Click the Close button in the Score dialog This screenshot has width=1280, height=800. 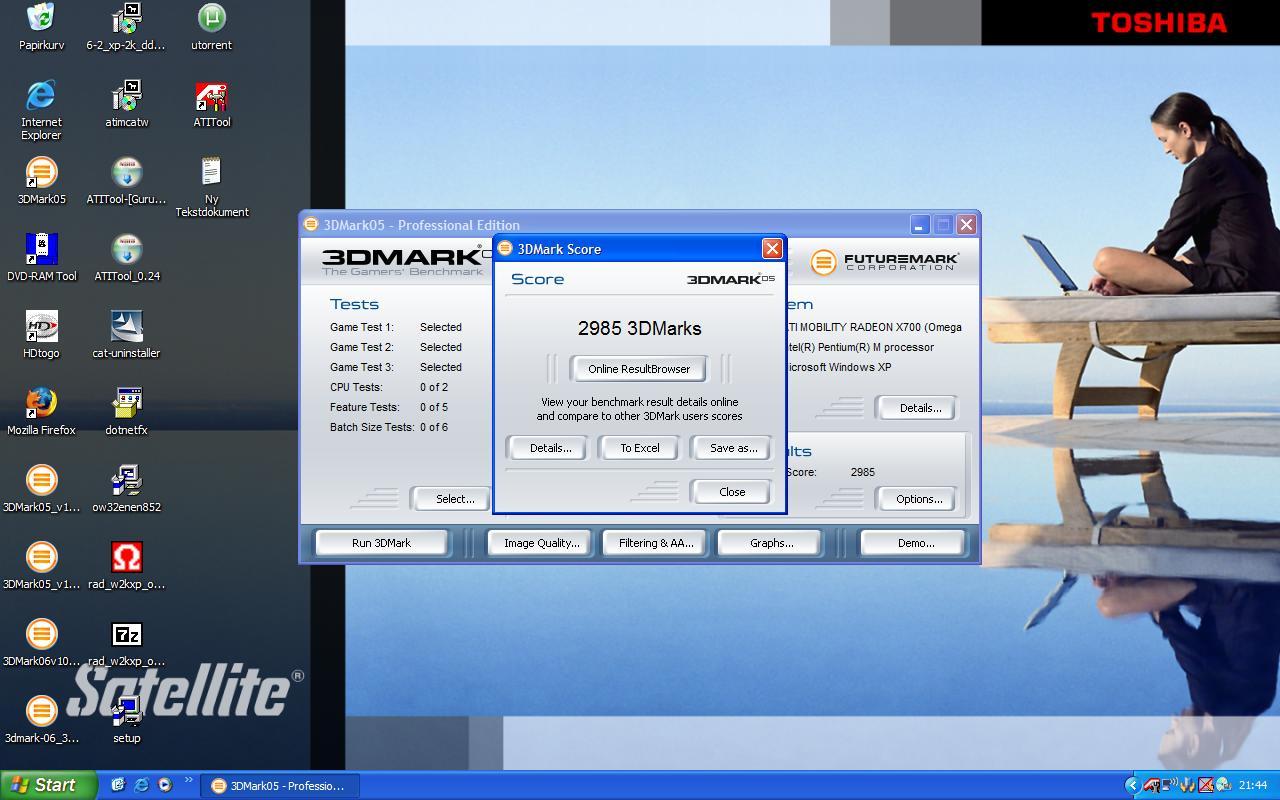point(732,492)
